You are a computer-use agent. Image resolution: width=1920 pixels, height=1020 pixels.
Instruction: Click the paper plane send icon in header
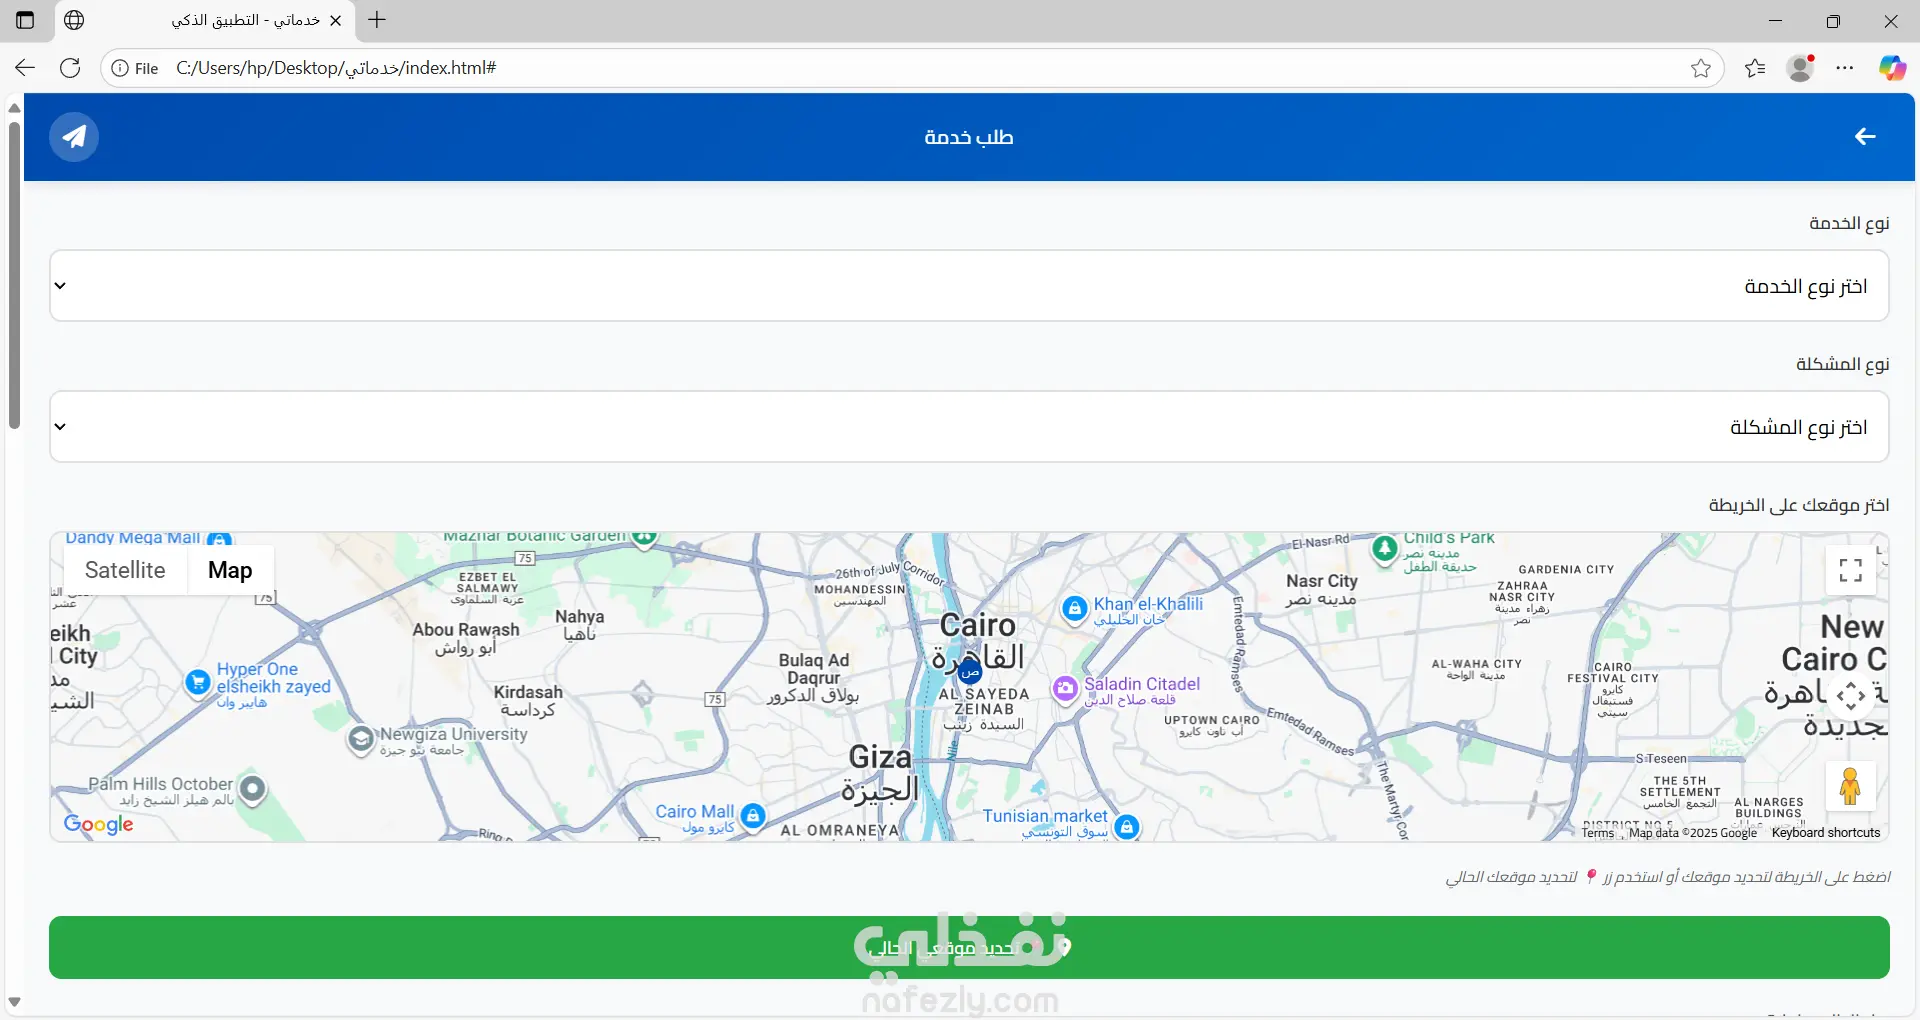click(x=74, y=137)
